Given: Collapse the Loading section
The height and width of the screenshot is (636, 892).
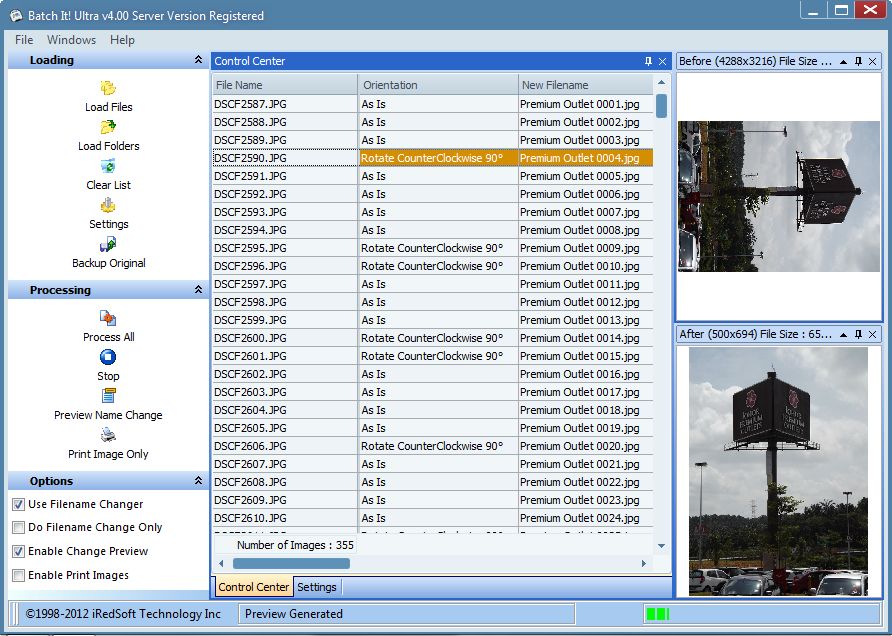Looking at the screenshot, I should click(x=198, y=61).
